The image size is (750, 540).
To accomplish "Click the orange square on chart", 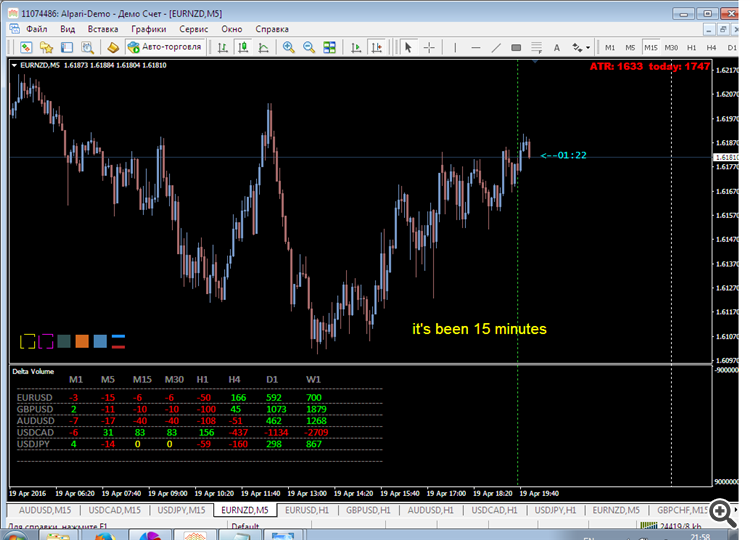I will click(x=82, y=341).
